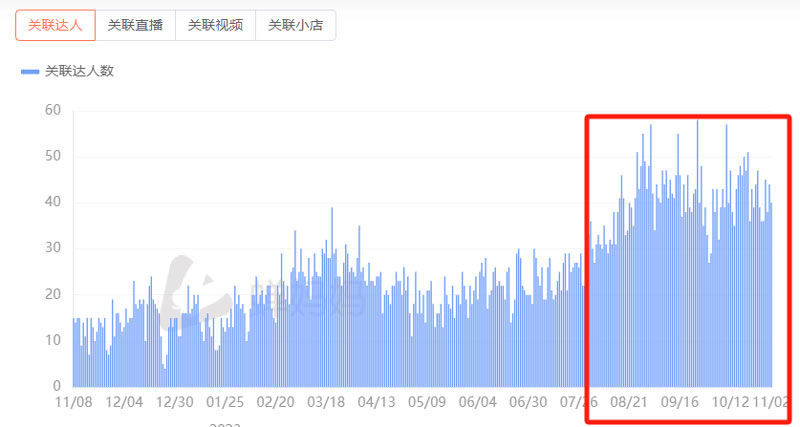Viewport: 800px width, 427px height.
Task: Select the 05/09 date on the x-axis
Action: click(427, 402)
